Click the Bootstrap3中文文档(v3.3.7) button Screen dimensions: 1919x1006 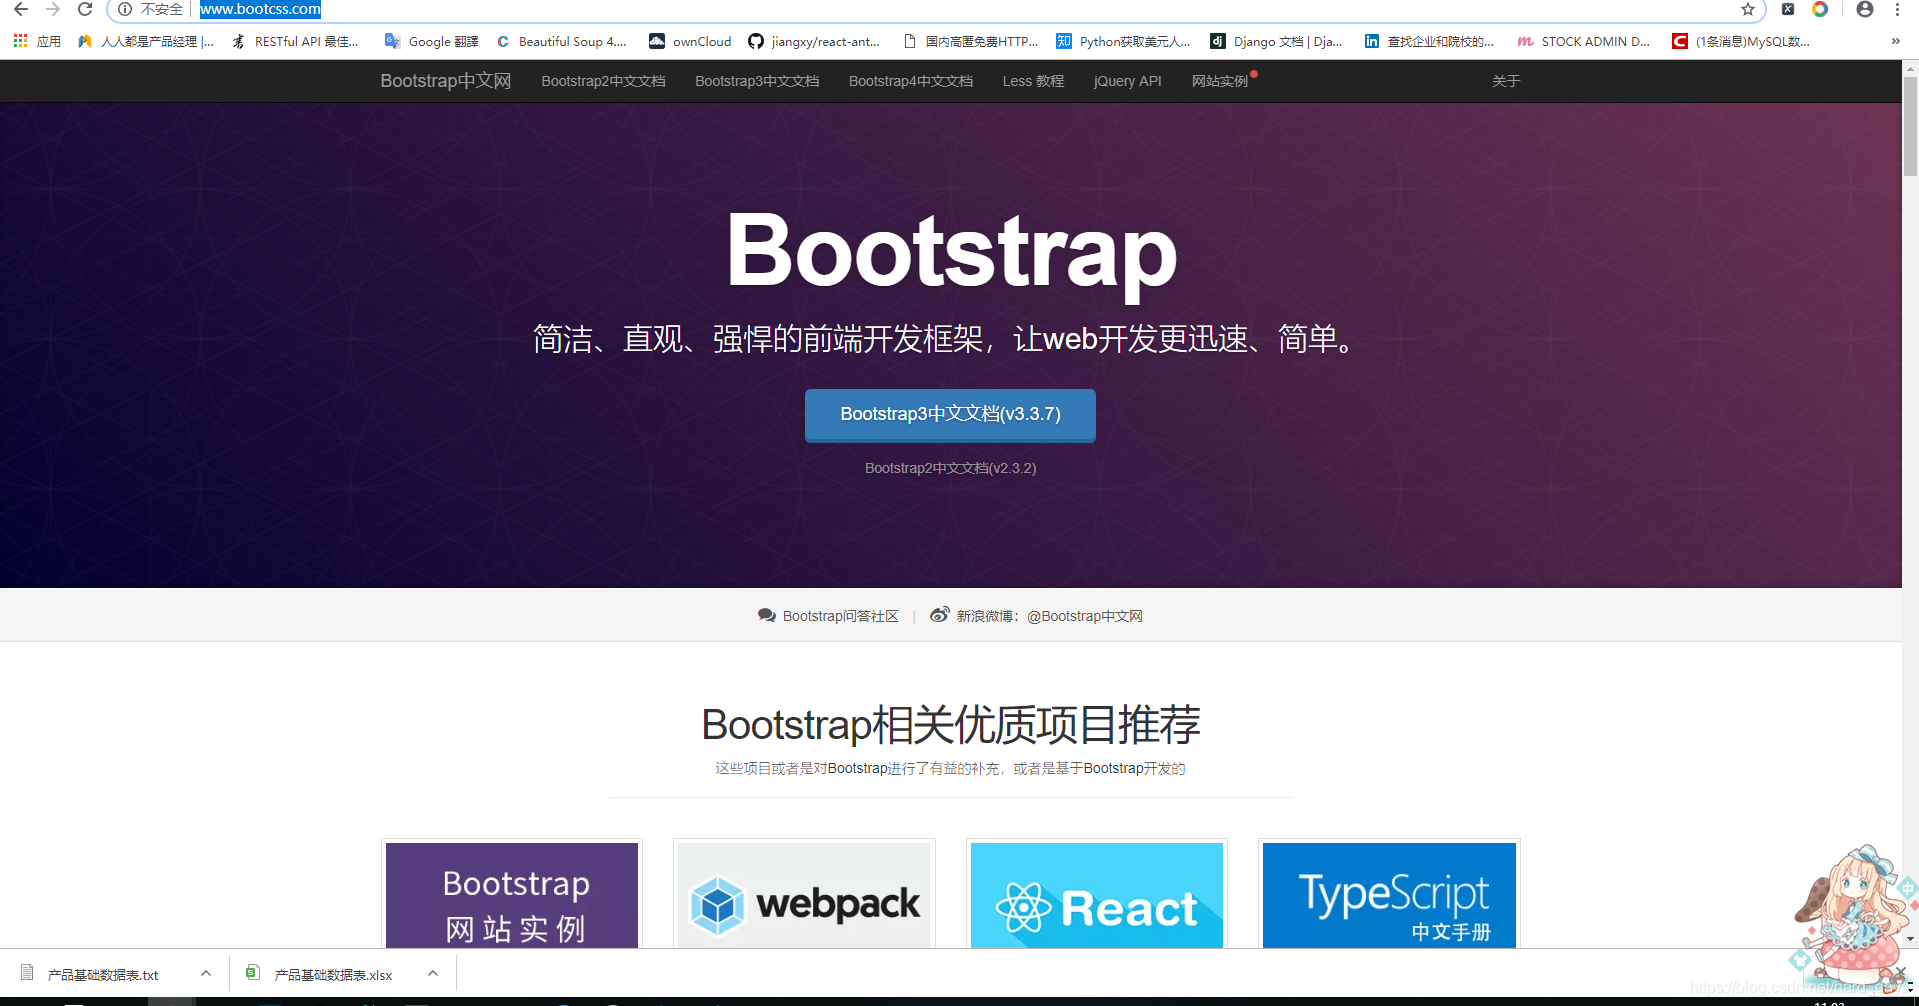click(x=950, y=414)
